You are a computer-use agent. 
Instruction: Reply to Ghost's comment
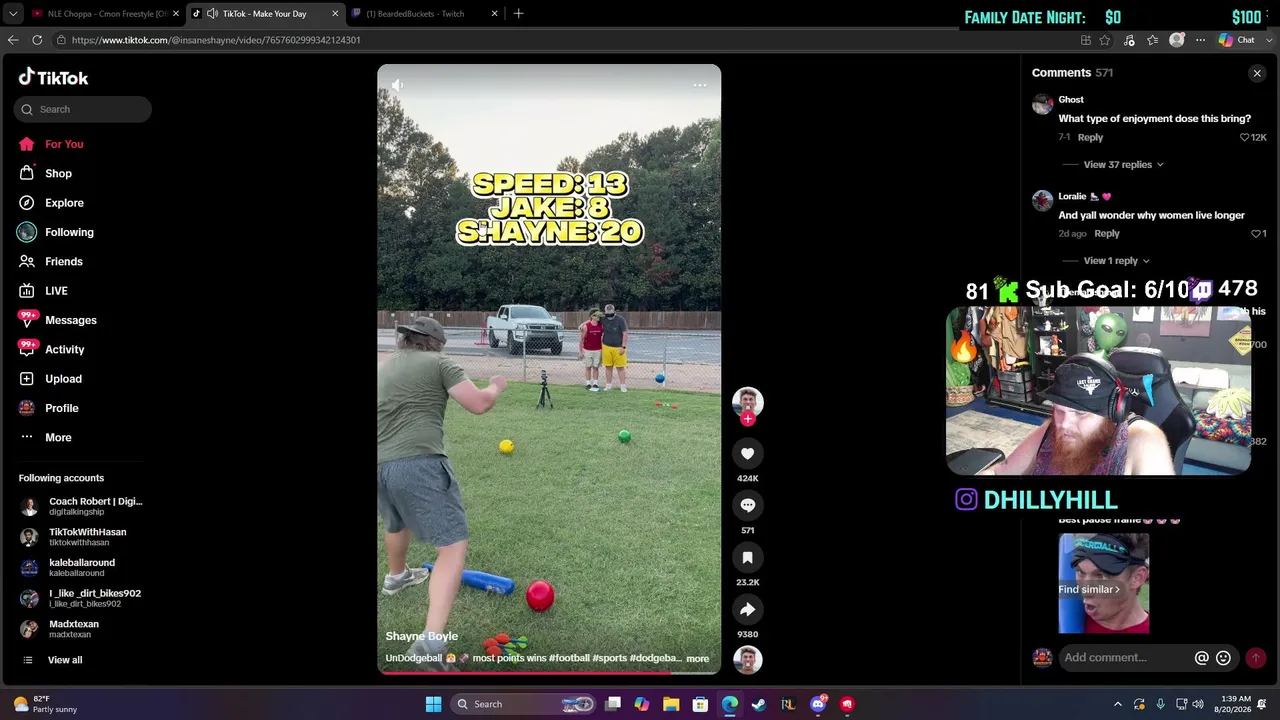click(x=1090, y=137)
